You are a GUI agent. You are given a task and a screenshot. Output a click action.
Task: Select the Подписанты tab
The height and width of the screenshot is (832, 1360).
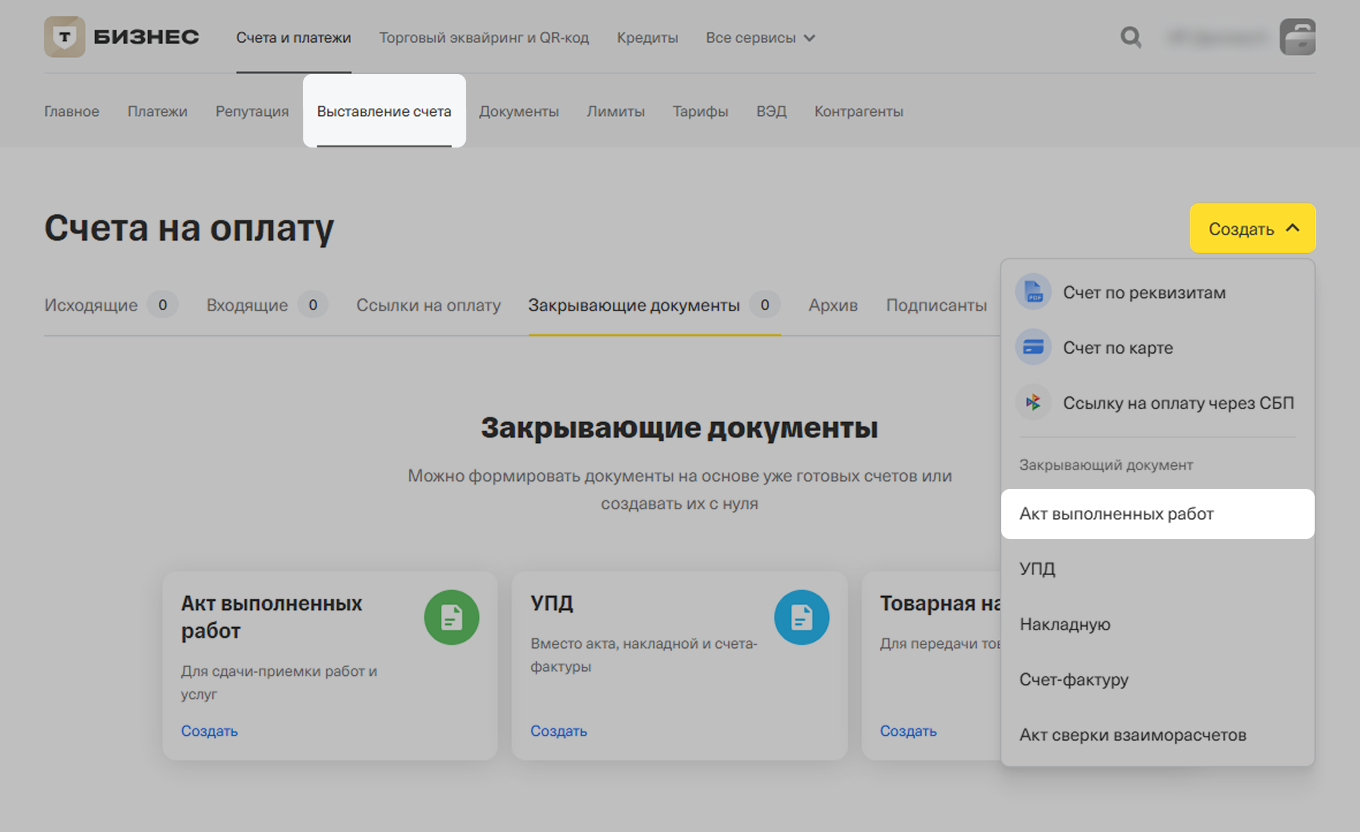pyautogui.click(x=936, y=305)
